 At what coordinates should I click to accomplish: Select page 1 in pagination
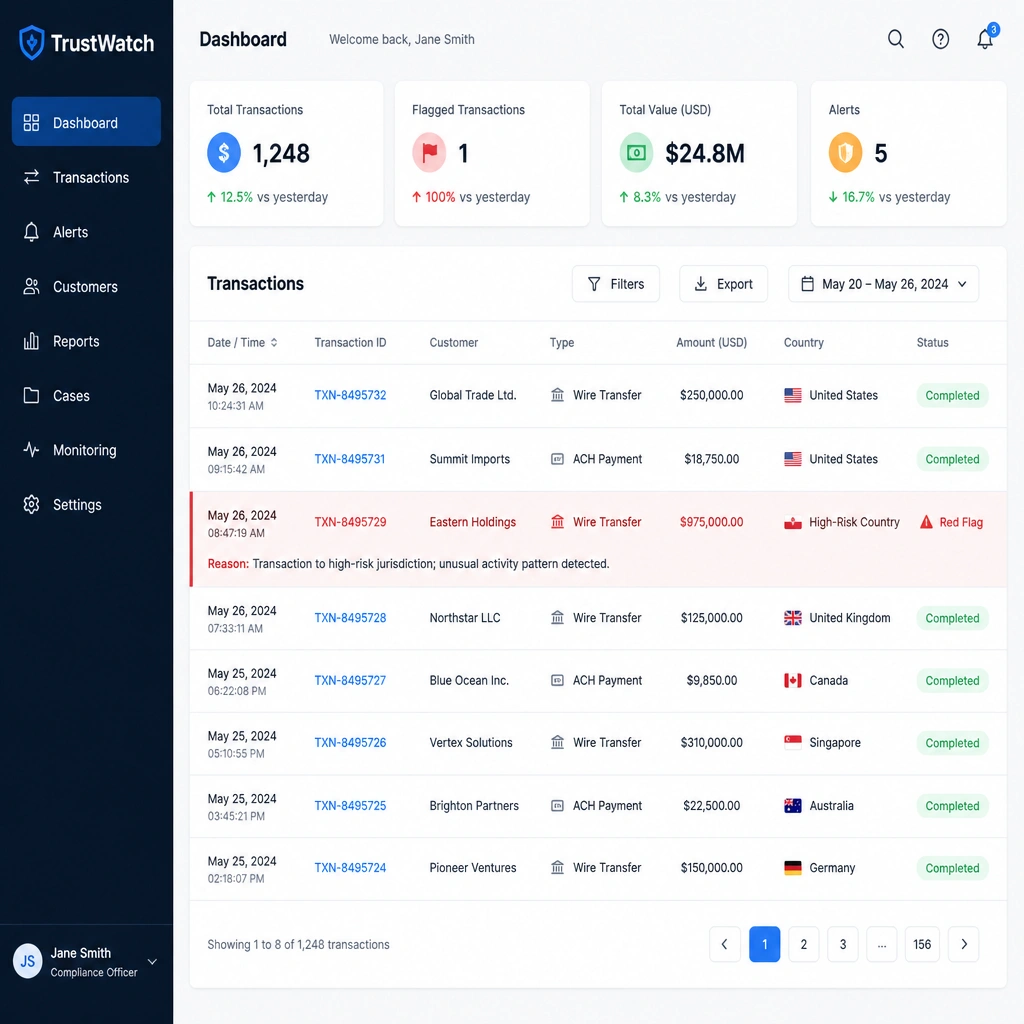click(764, 944)
